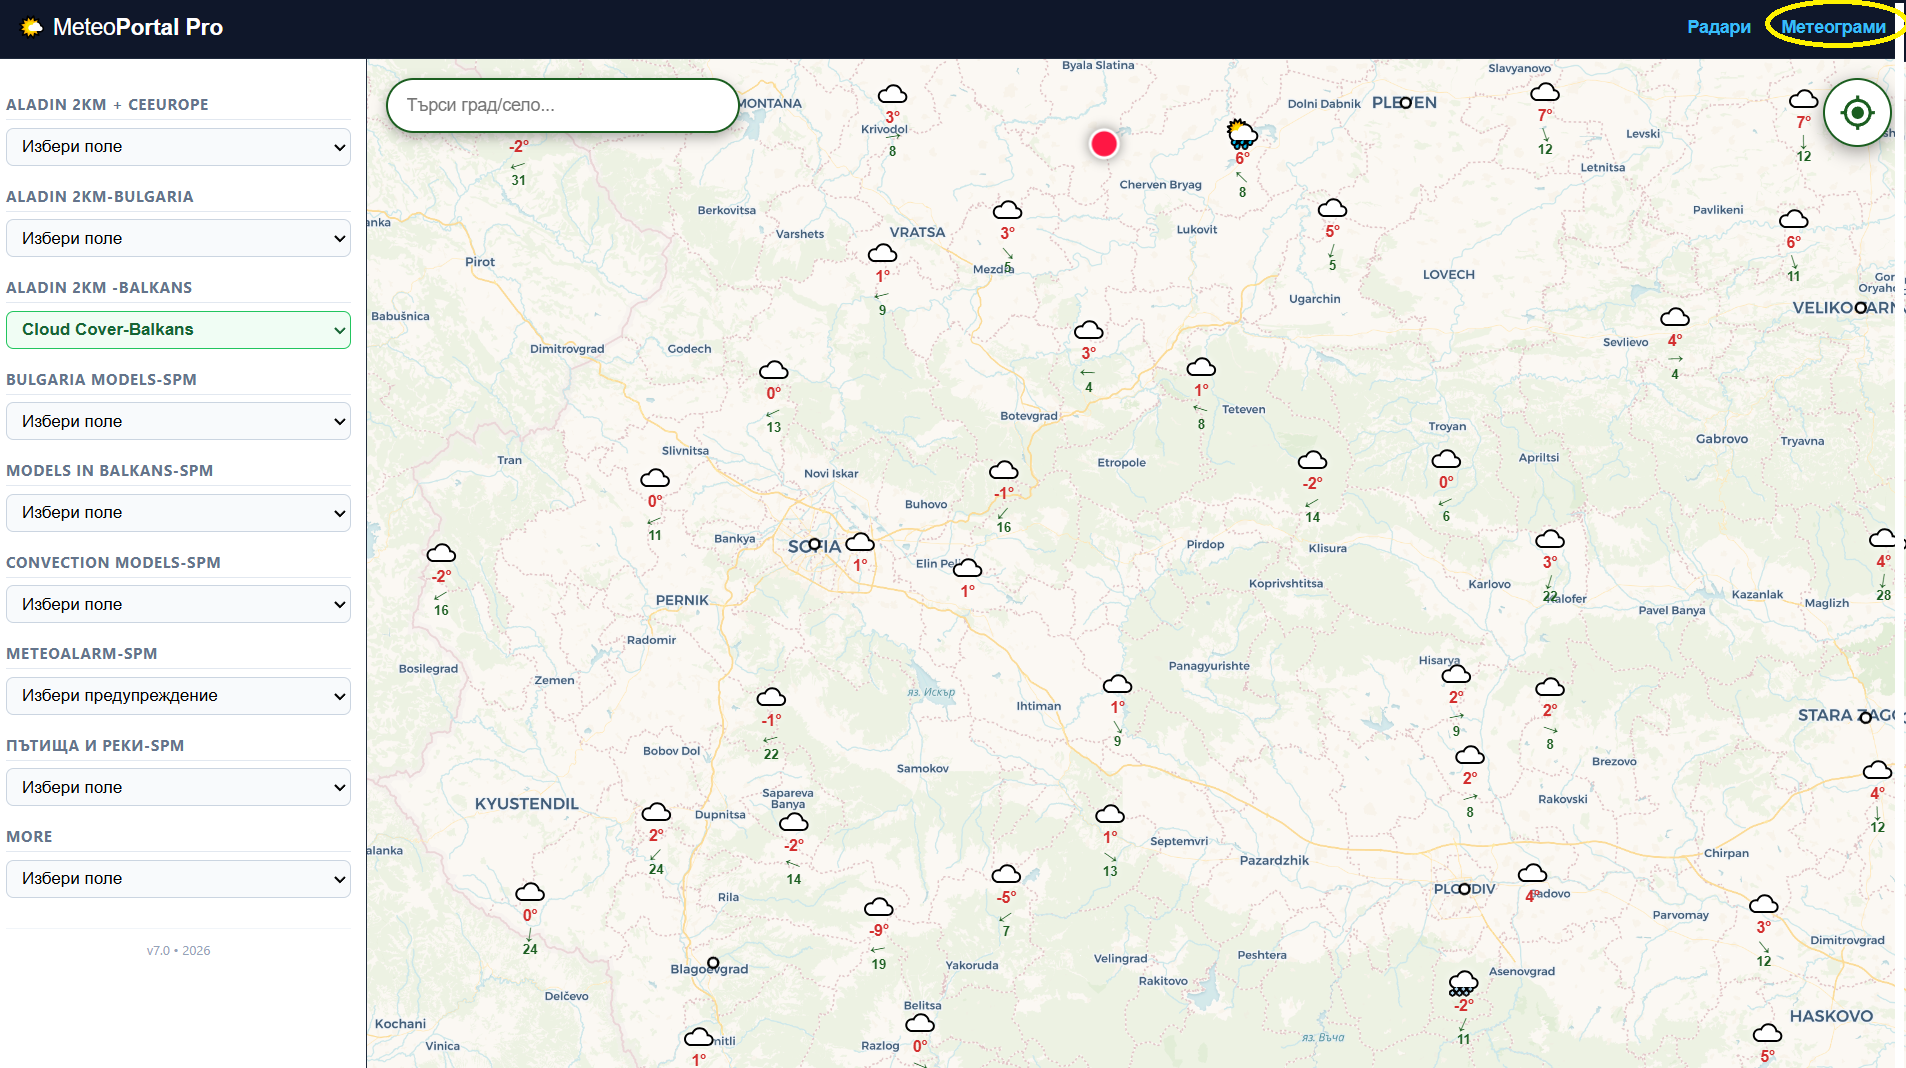Click the red location marker near Cherven Bryag
The width and height of the screenshot is (1906, 1068).
click(1104, 144)
